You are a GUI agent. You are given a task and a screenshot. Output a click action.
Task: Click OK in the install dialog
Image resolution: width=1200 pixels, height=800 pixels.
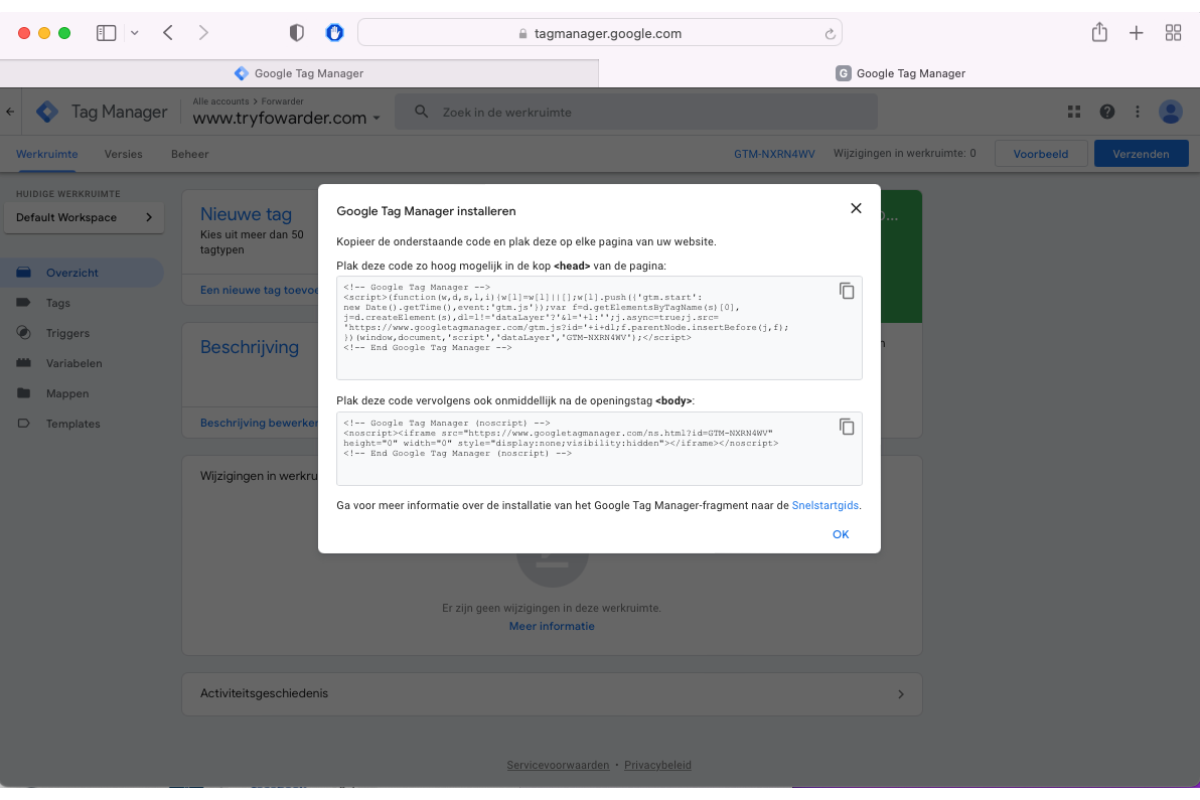coord(840,534)
